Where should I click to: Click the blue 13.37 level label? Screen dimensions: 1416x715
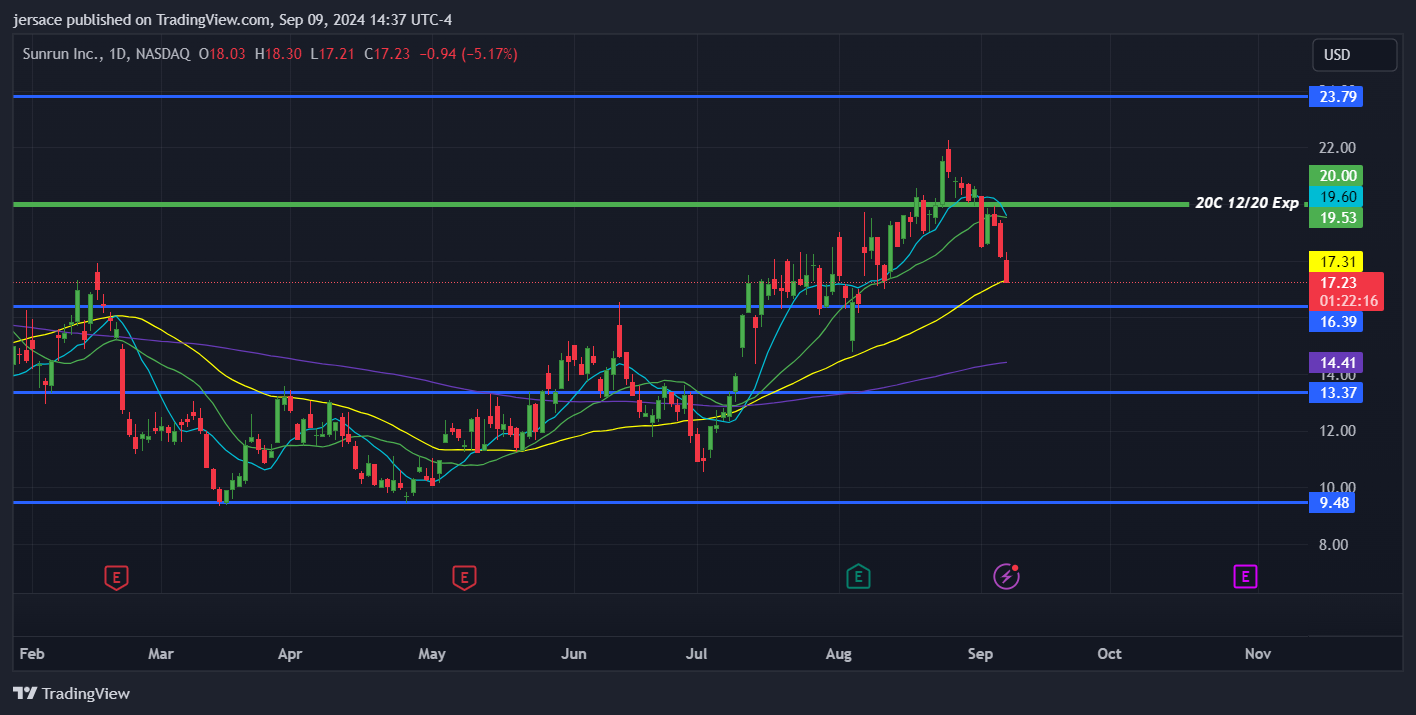pos(1336,392)
